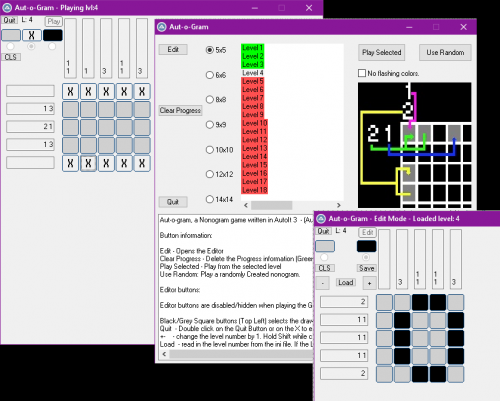Select the 10x10 size radio button
The height and width of the screenshot is (401, 500).
210,150
